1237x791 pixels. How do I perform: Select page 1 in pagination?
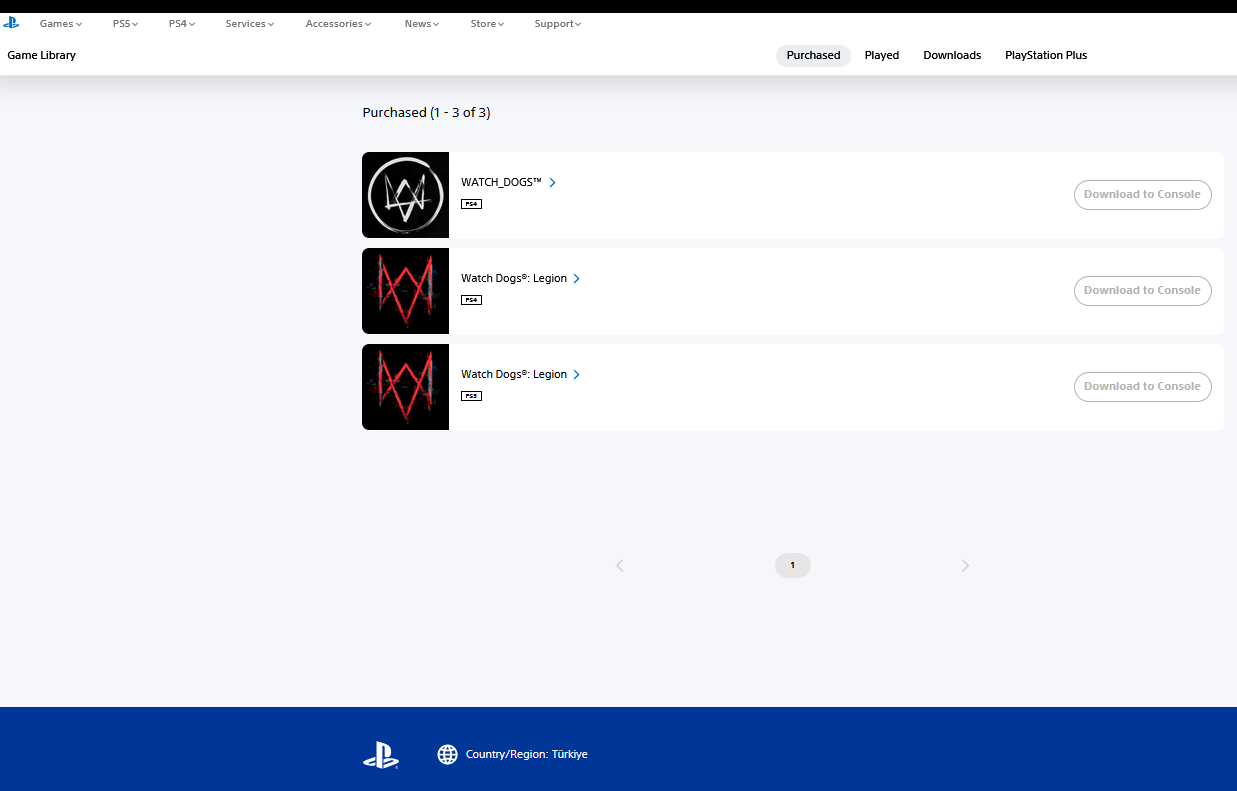[792, 566]
